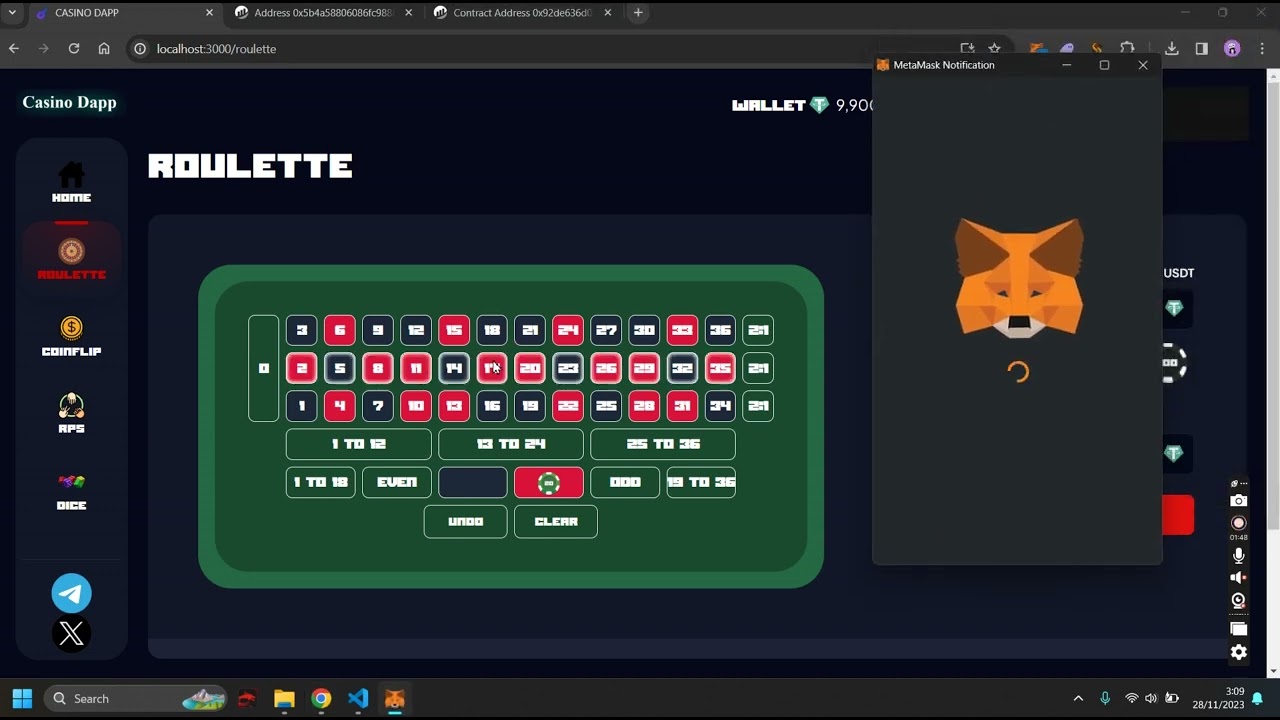The width and height of the screenshot is (1280, 720).
Task: Bet on 1 TO 18
Action: click(321, 482)
